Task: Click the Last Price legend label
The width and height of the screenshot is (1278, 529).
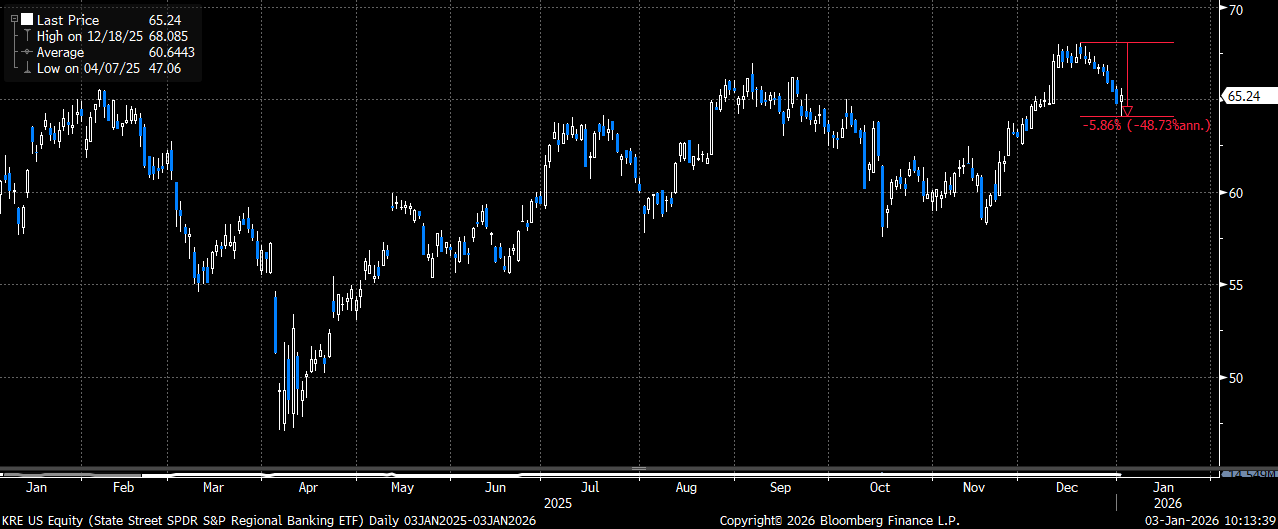Action: 68,19
